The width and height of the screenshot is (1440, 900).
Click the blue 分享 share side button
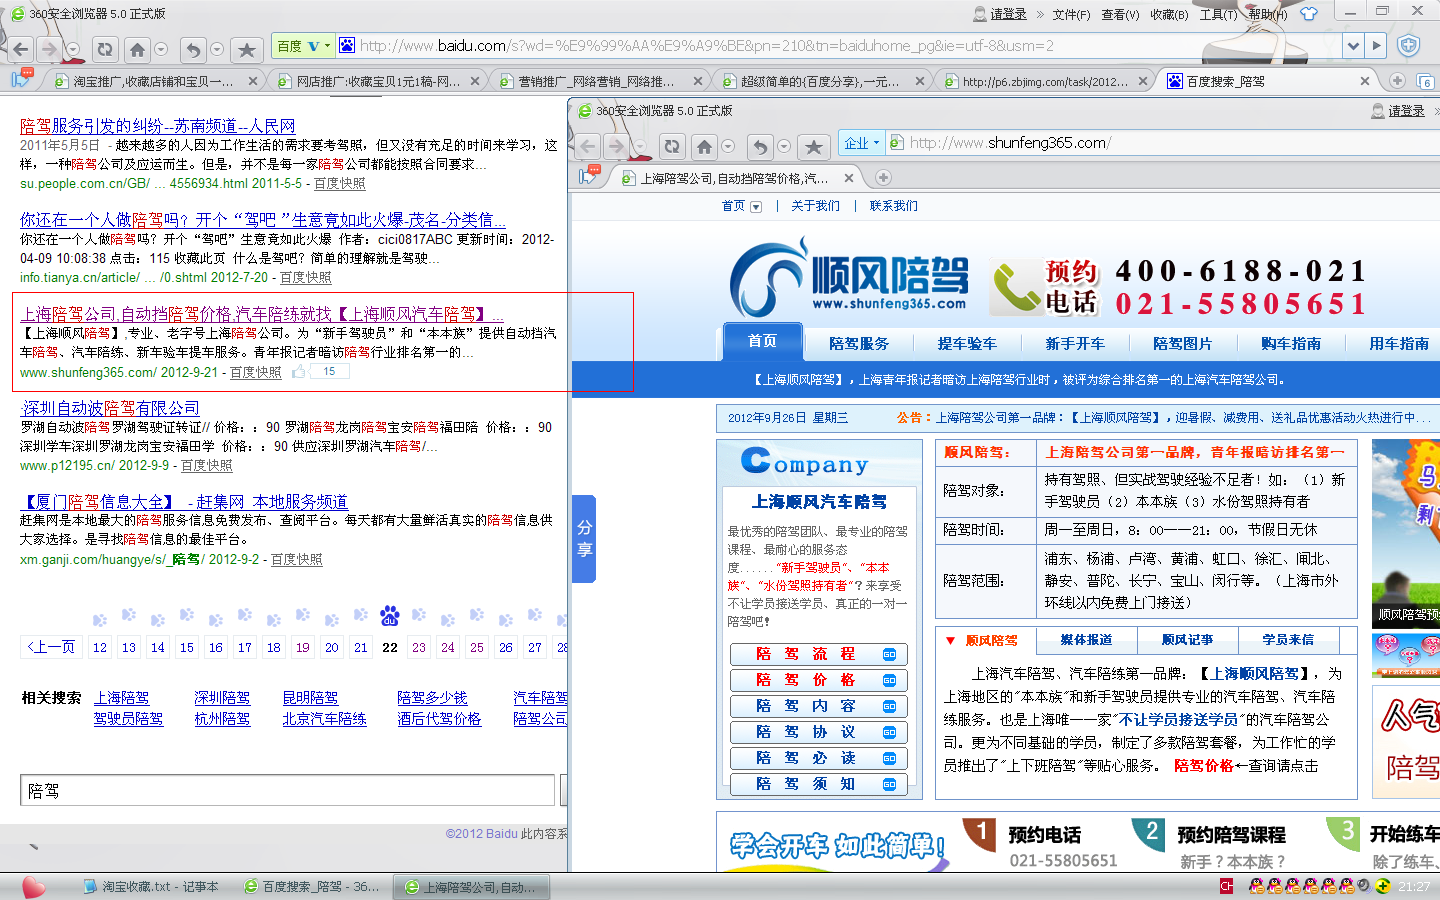(x=584, y=539)
